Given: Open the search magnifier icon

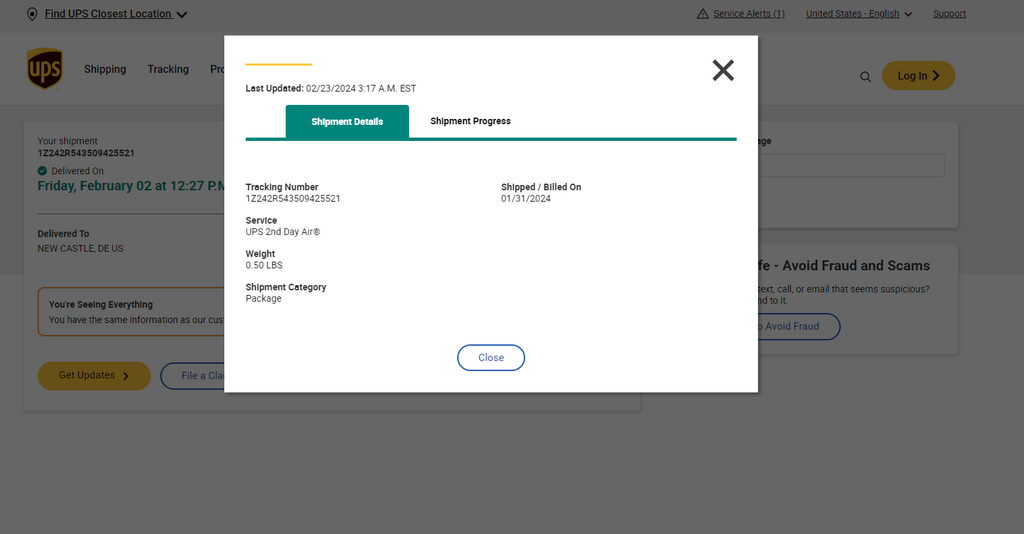Looking at the screenshot, I should point(865,77).
